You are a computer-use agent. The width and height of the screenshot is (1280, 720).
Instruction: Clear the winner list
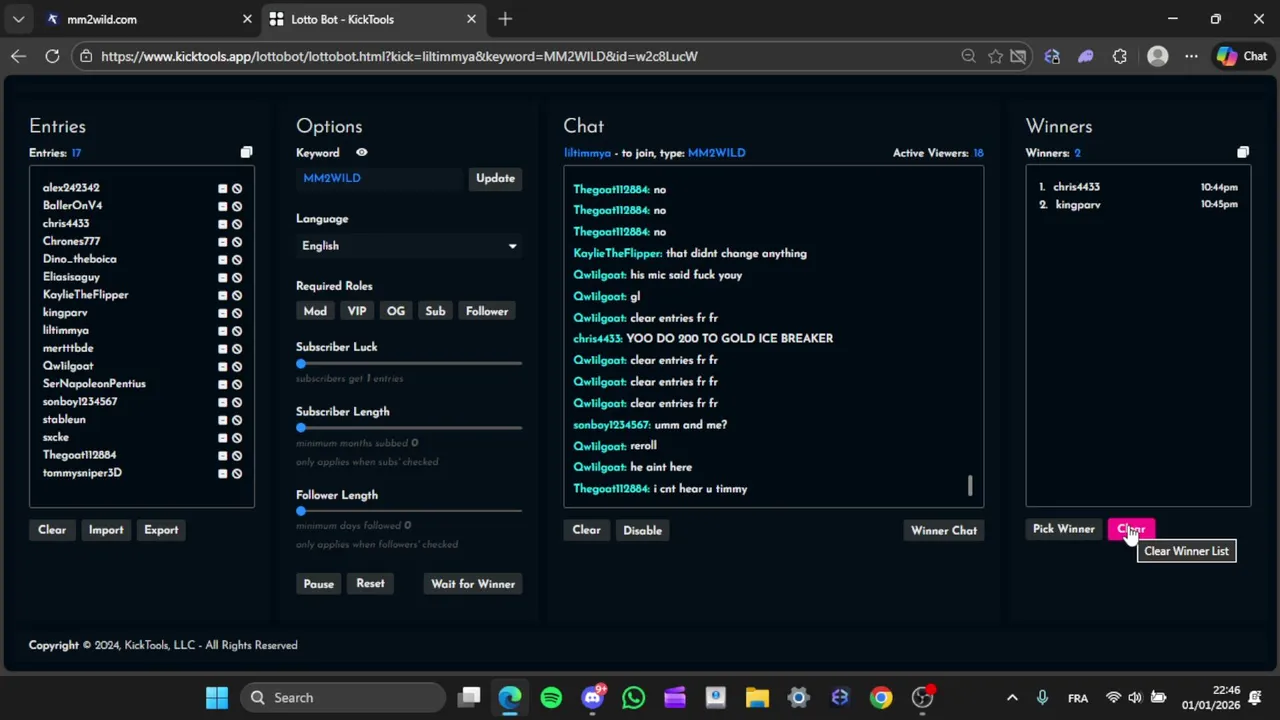tap(1131, 529)
